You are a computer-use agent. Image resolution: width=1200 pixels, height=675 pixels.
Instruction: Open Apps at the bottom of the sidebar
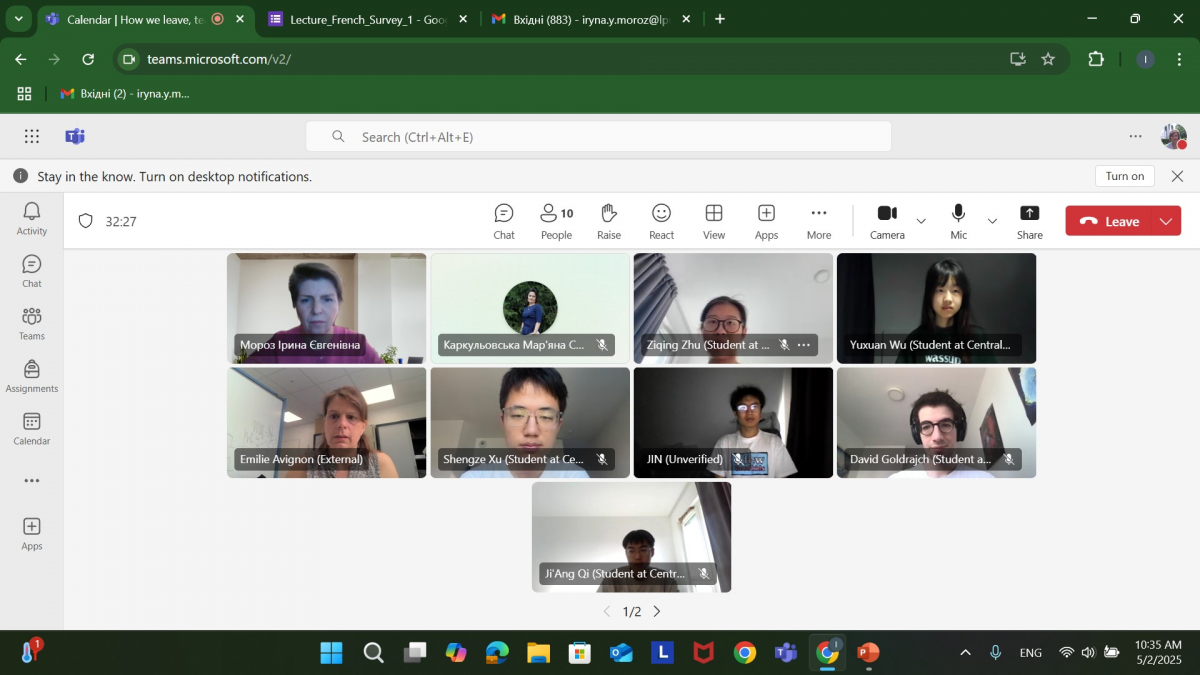click(32, 534)
